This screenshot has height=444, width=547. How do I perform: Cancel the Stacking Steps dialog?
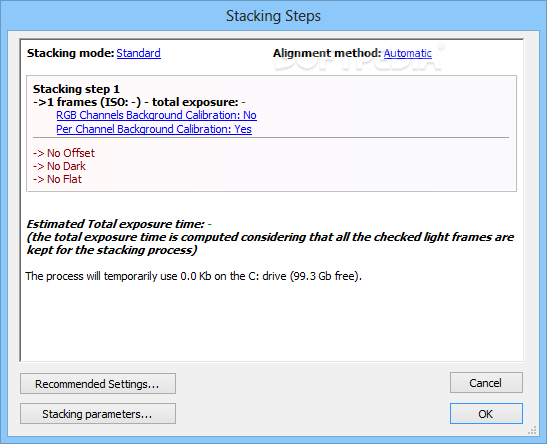tap(486, 383)
